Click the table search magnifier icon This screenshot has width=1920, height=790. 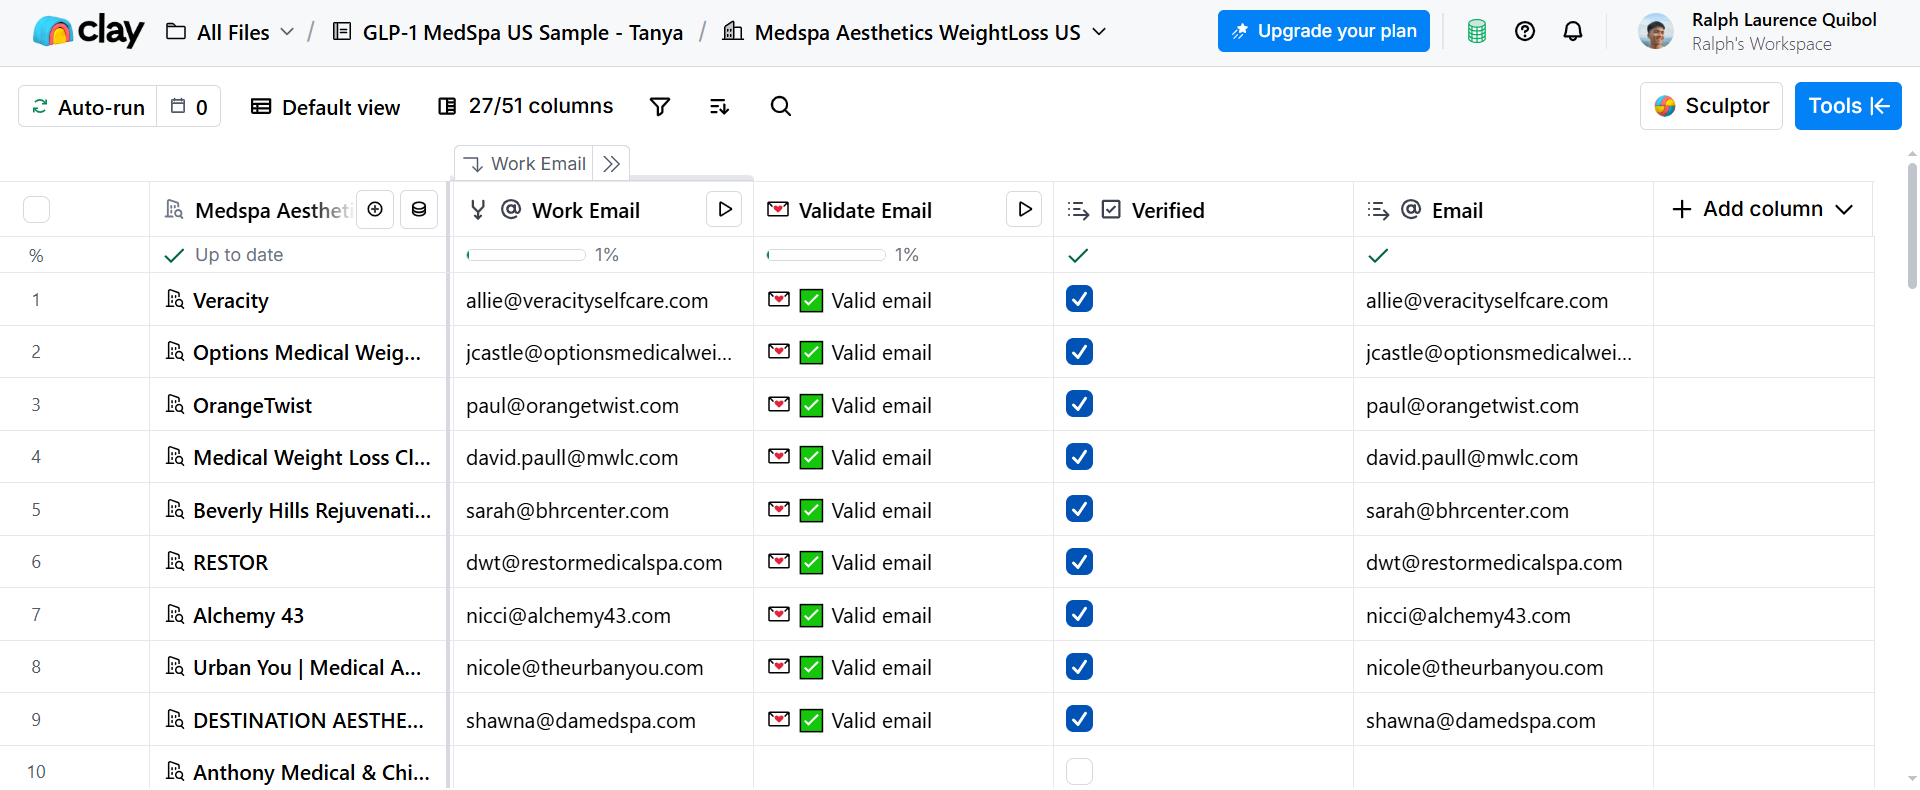coord(781,106)
